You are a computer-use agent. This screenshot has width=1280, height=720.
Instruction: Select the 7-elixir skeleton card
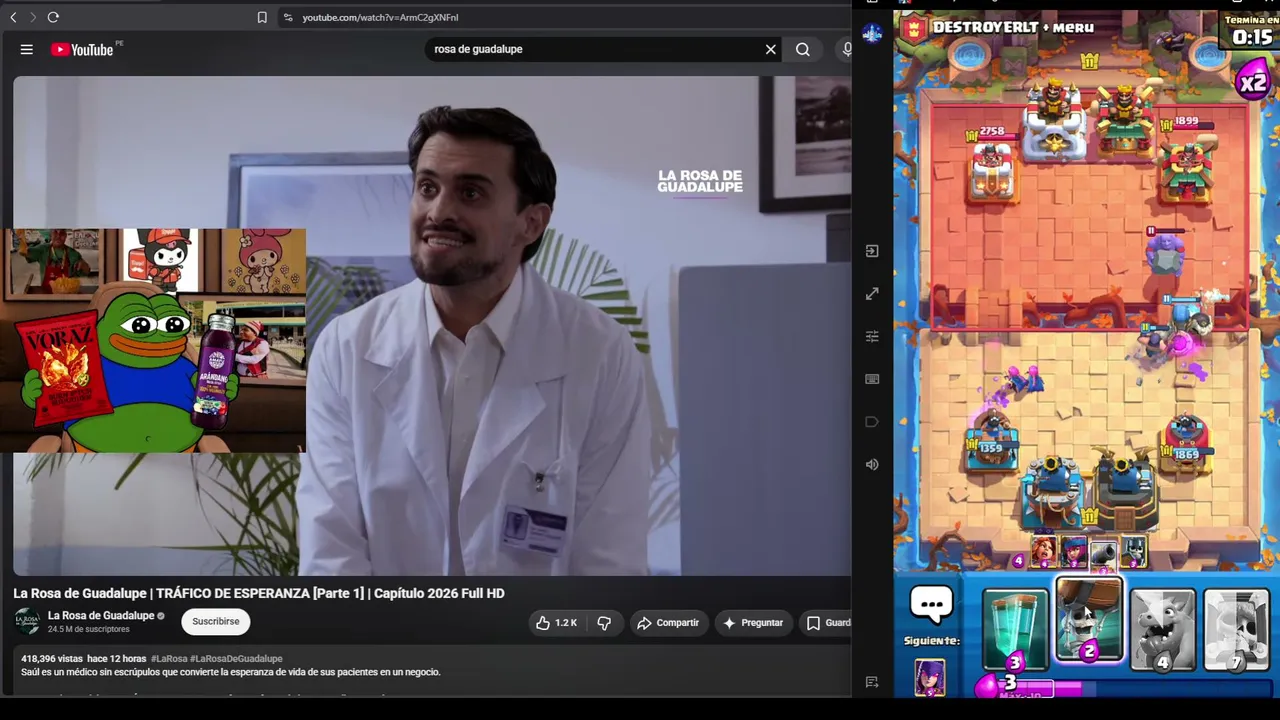point(1236,629)
